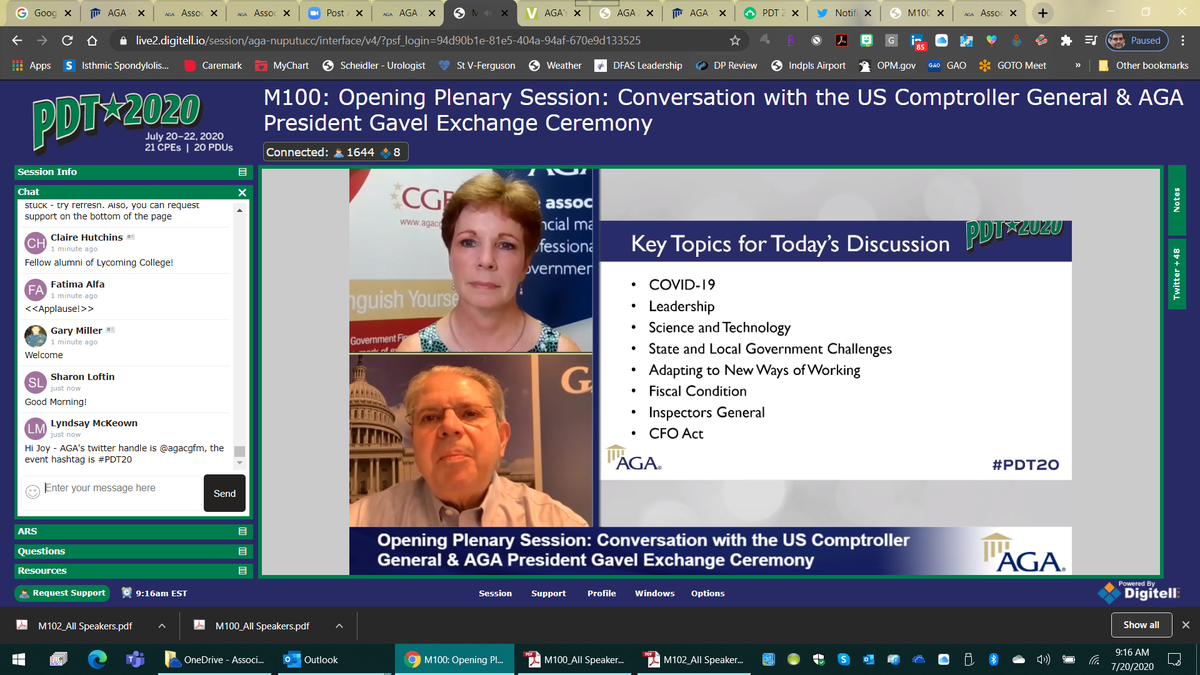The height and width of the screenshot is (675, 1200).
Task: Open Chrome media control icon
Action: coord(1090,41)
